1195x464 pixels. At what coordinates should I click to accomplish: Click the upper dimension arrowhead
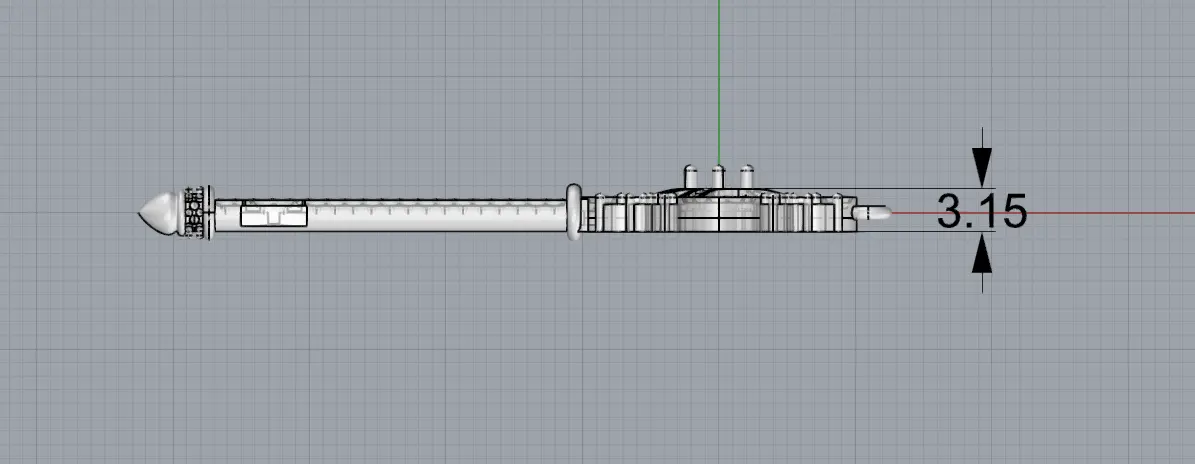982,161
